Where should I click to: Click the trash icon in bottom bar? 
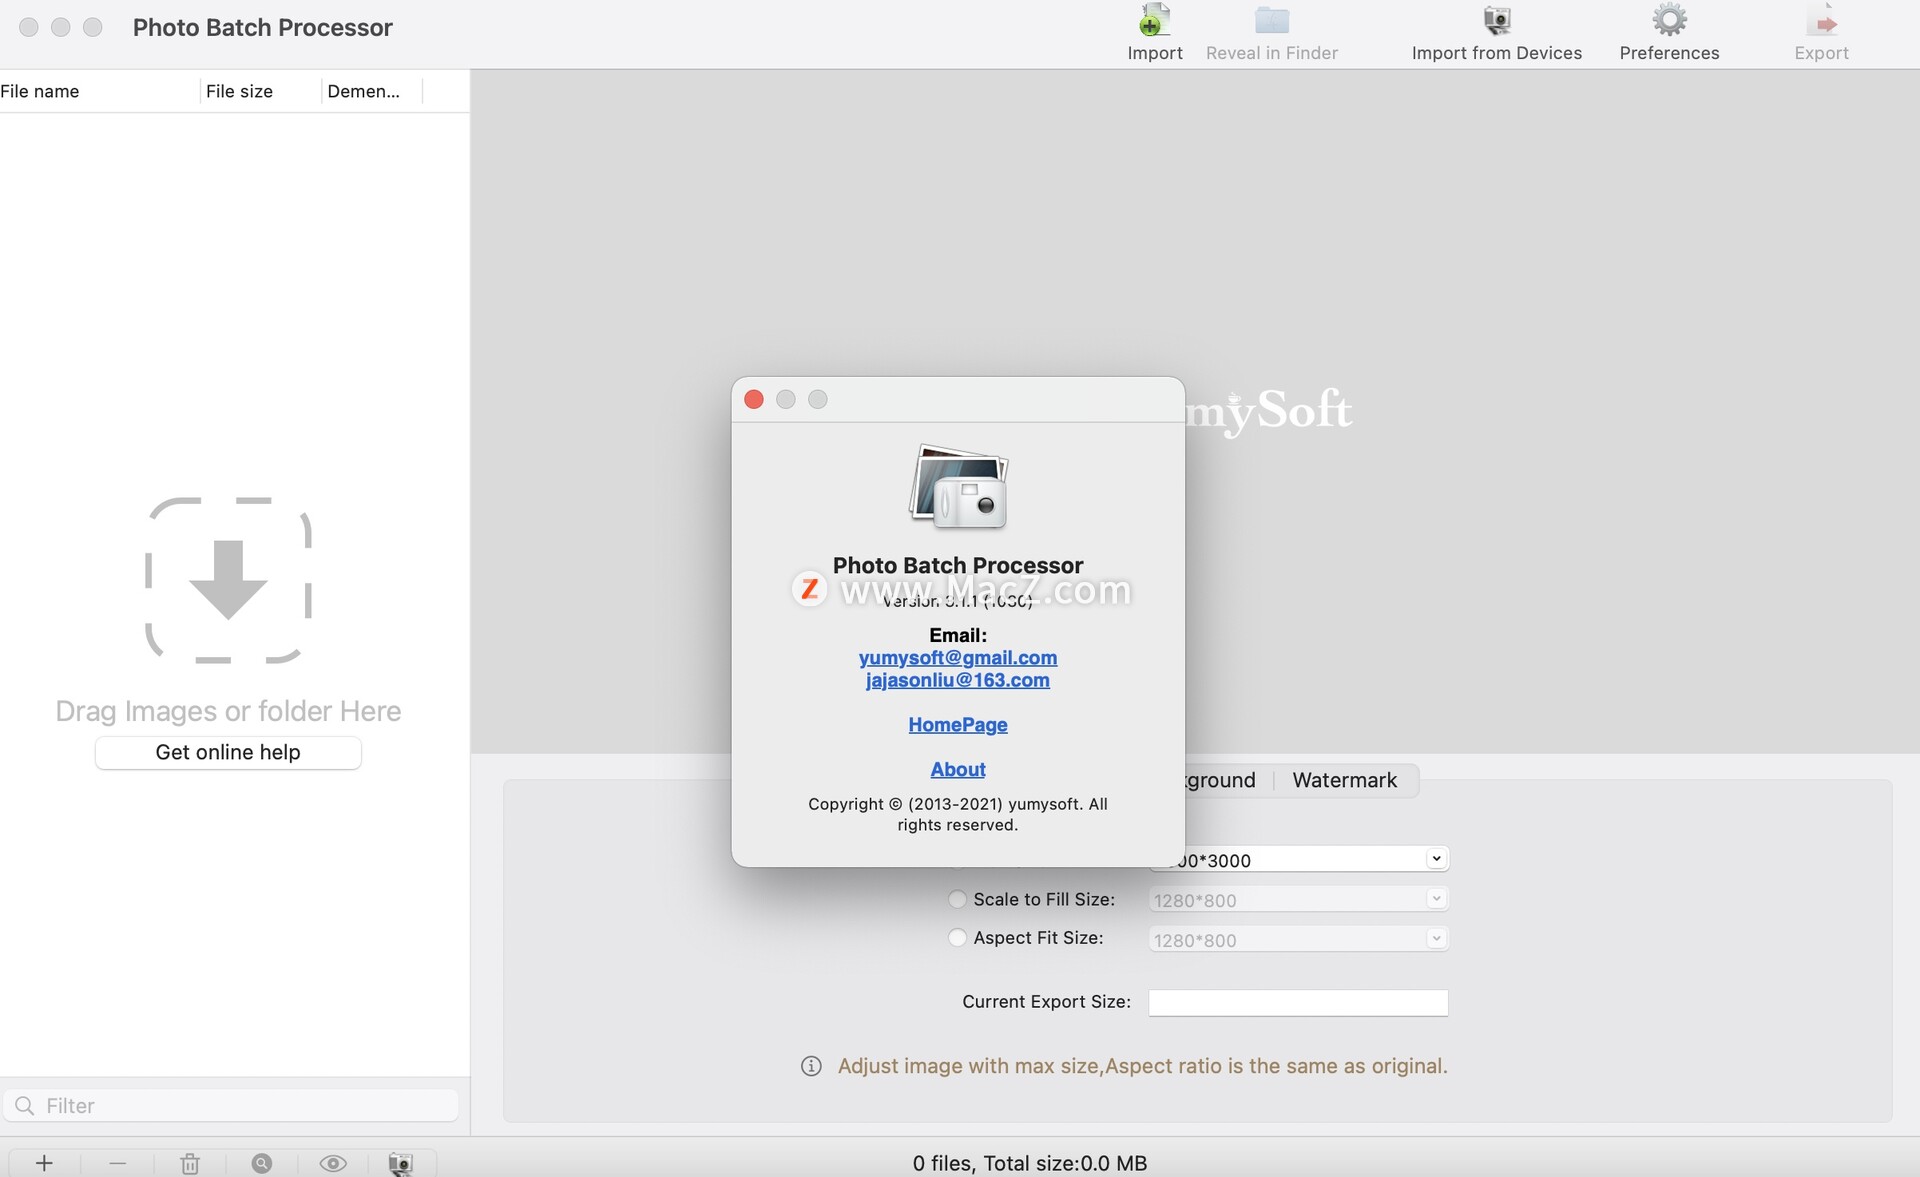(x=190, y=1163)
